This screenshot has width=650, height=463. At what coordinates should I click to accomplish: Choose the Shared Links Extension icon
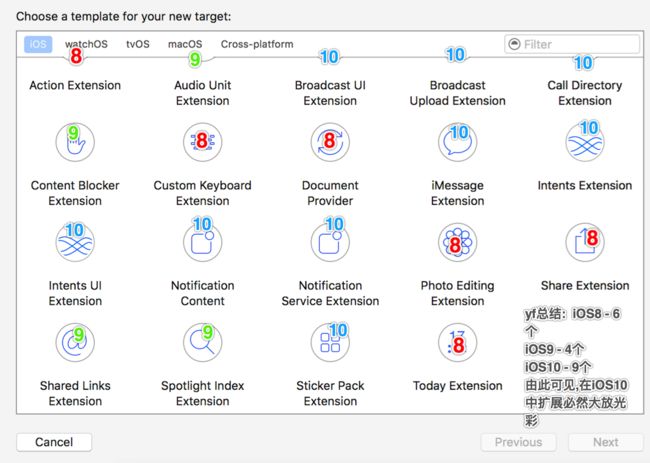pos(75,342)
